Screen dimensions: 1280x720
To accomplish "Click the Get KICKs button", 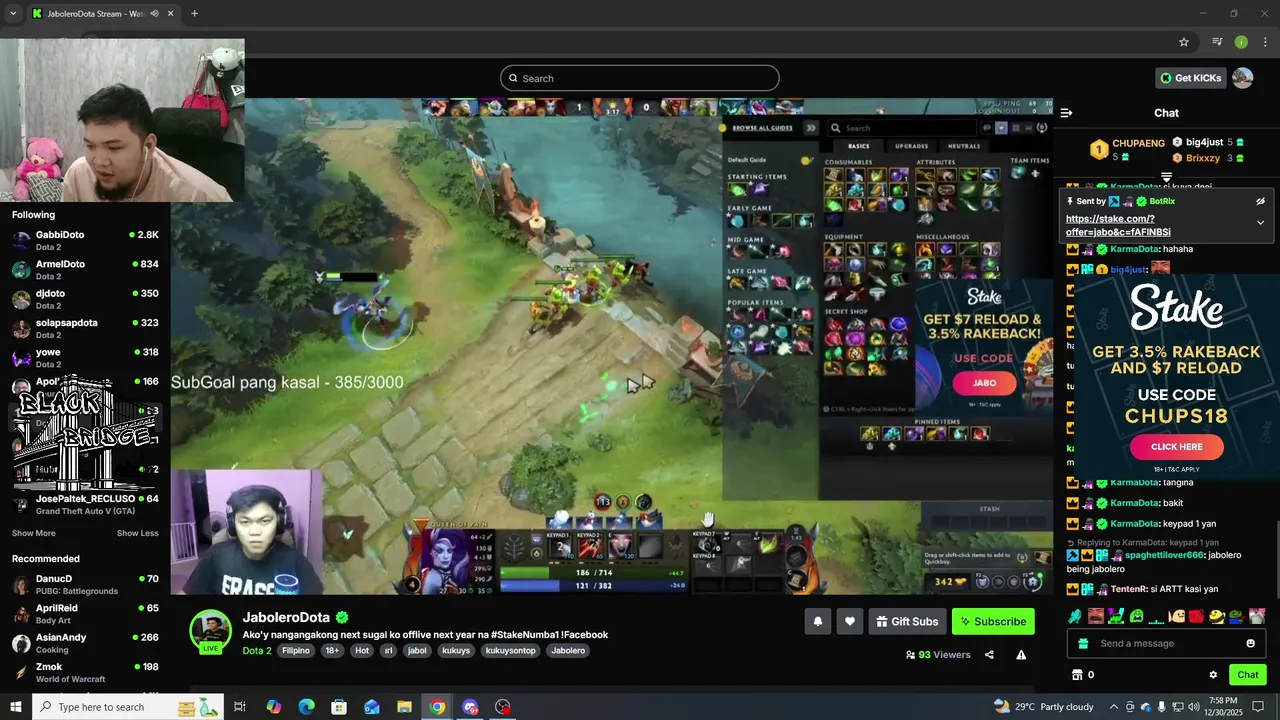I will click(1190, 78).
